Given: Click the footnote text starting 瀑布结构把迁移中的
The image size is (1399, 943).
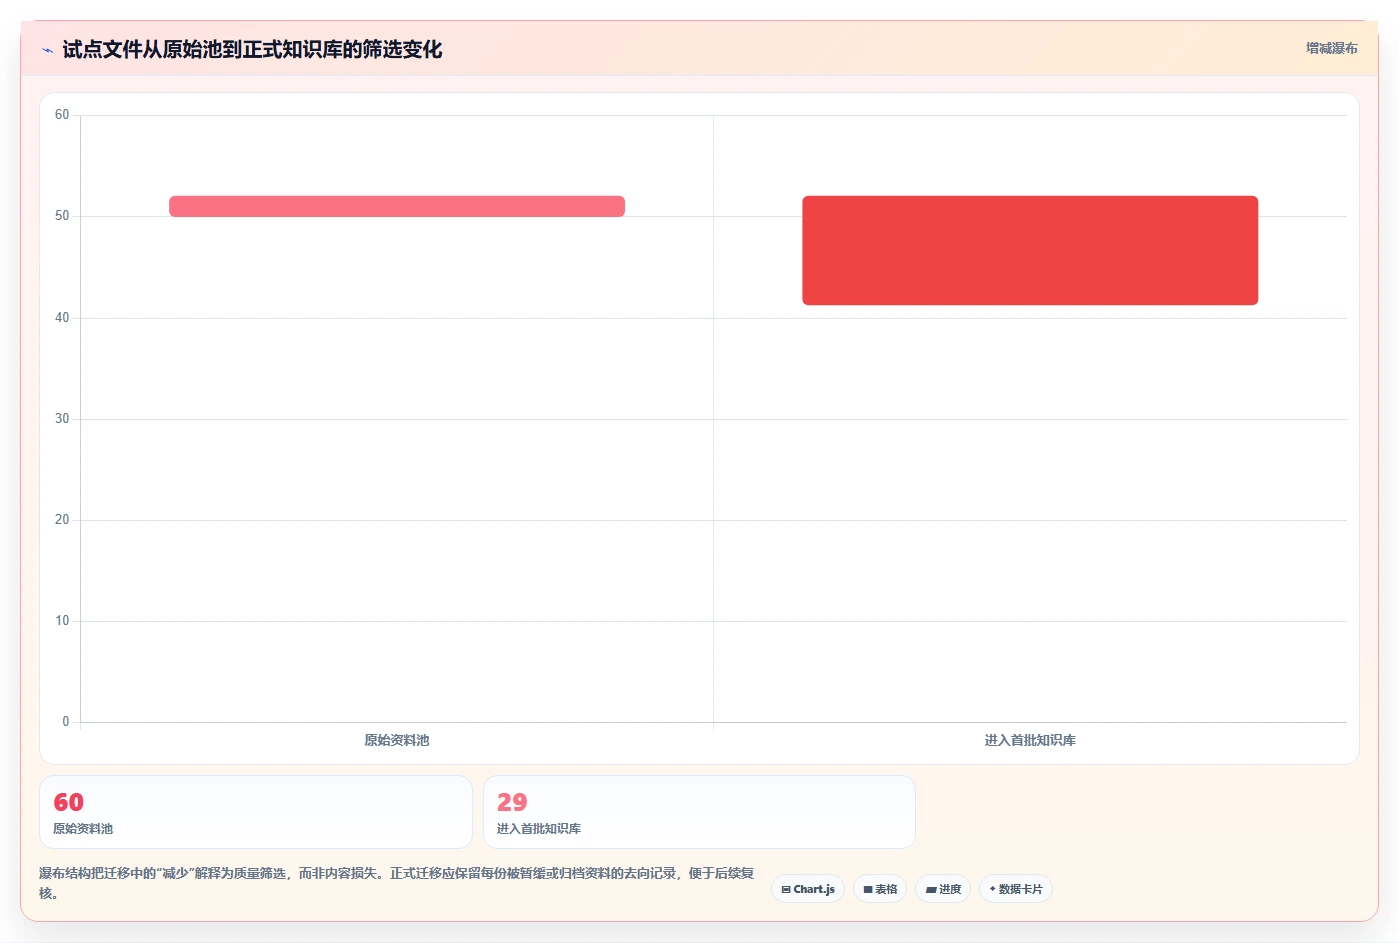Looking at the screenshot, I should click(397, 883).
